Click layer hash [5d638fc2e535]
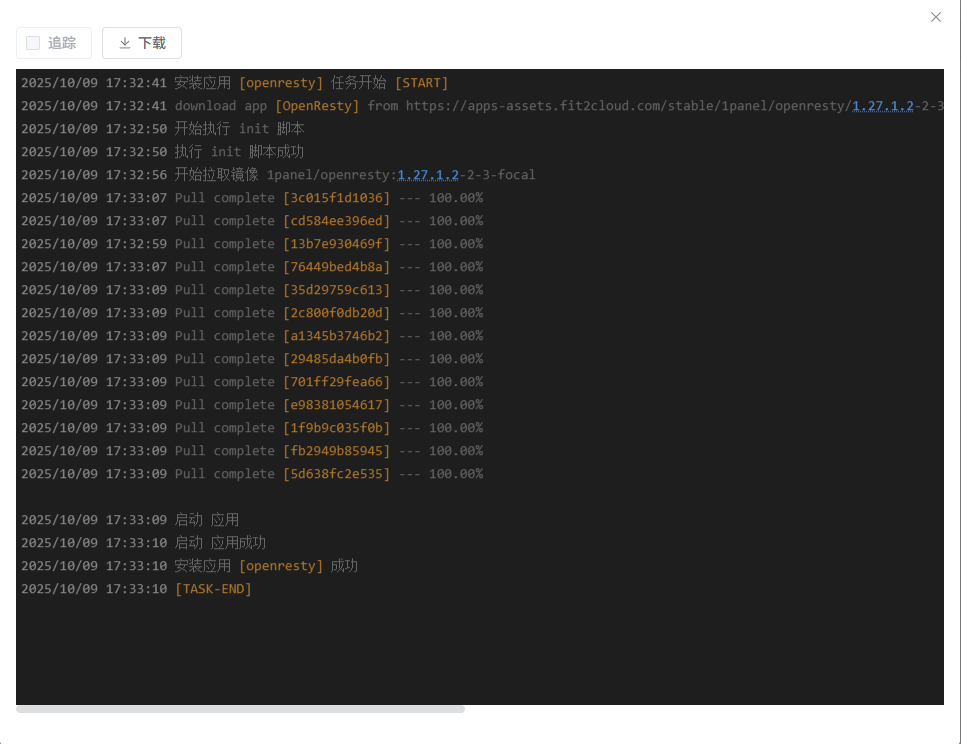 (x=336, y=474)
